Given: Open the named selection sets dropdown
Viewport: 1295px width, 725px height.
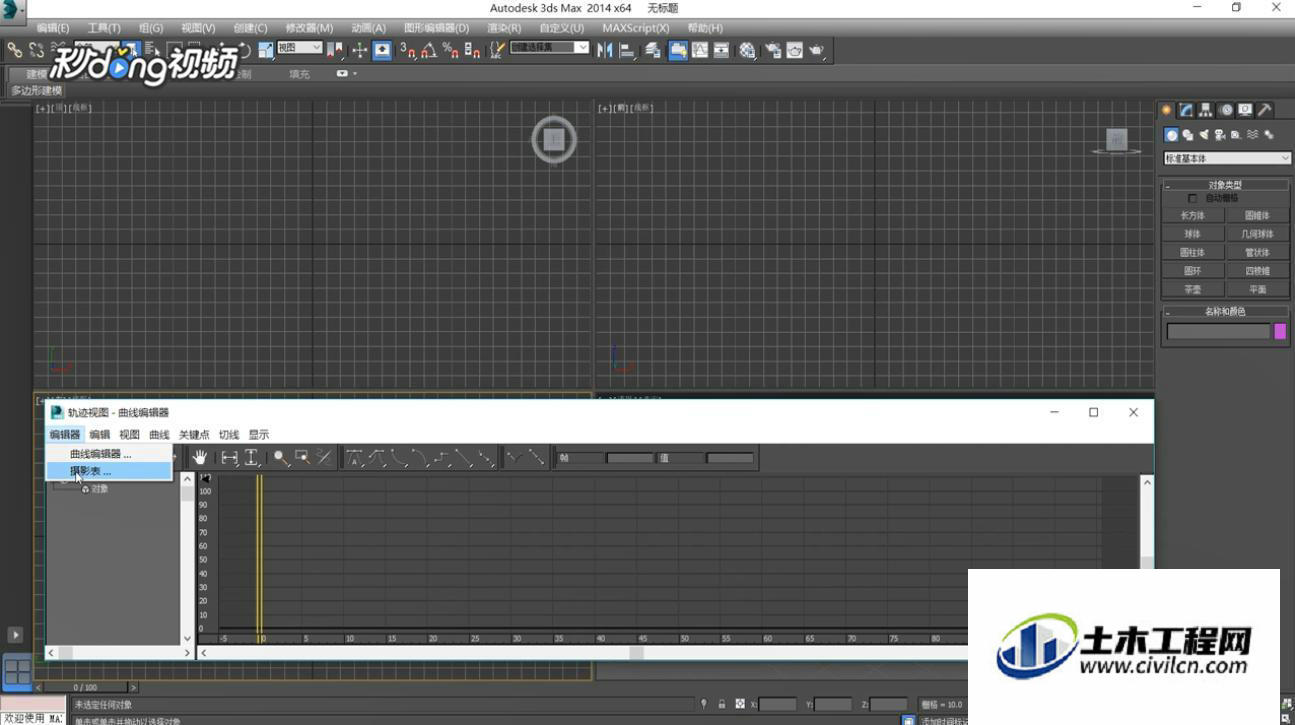Looking at the screenshot, I should (x=550, y=48).
